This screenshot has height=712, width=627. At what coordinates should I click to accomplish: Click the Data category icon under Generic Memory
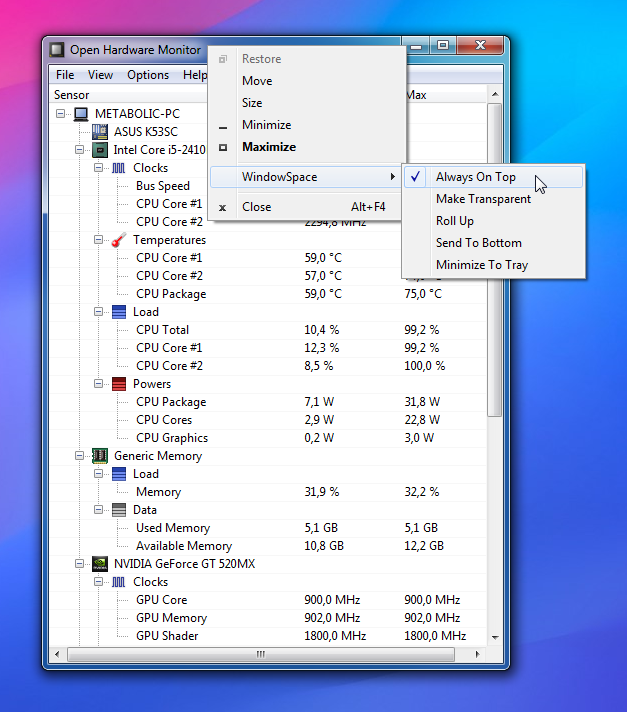click(x=119, y=510)
